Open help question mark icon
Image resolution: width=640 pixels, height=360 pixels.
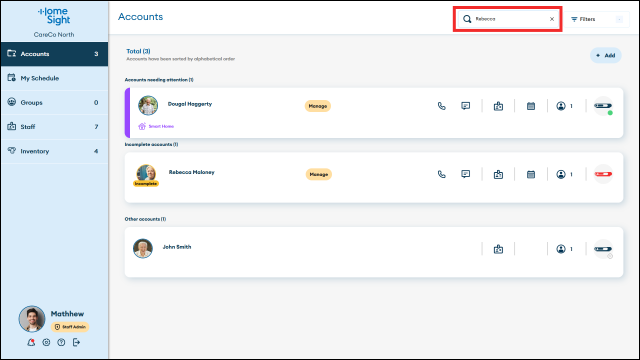point(61,342)
